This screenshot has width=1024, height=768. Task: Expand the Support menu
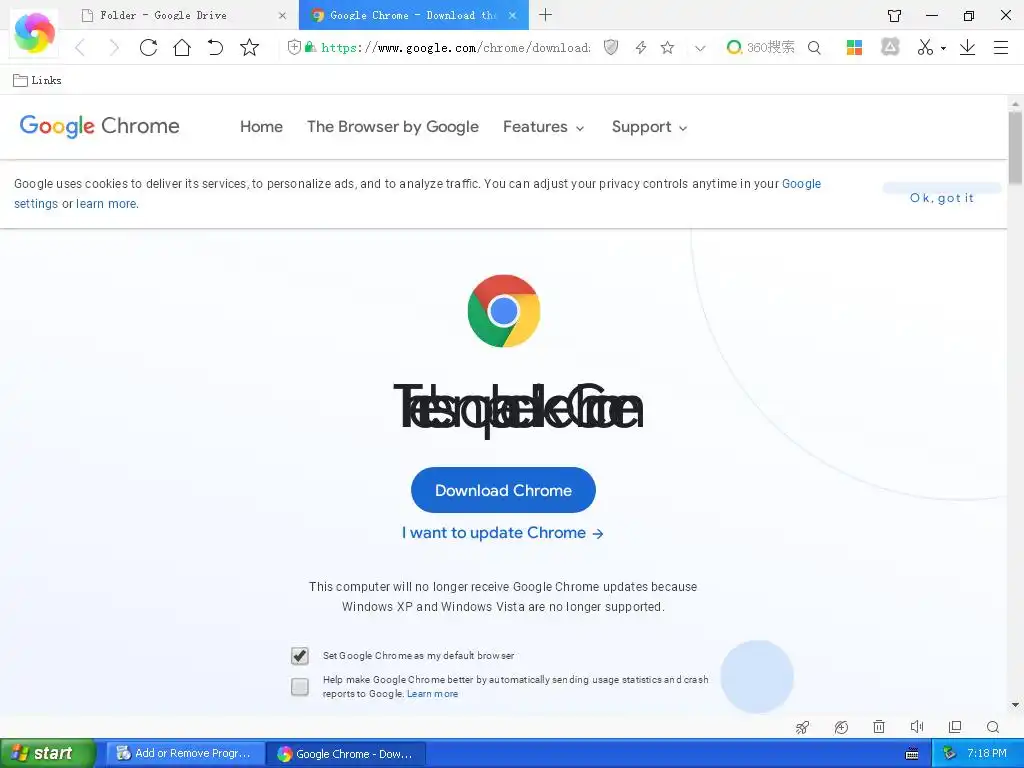[x=649, y=127]
